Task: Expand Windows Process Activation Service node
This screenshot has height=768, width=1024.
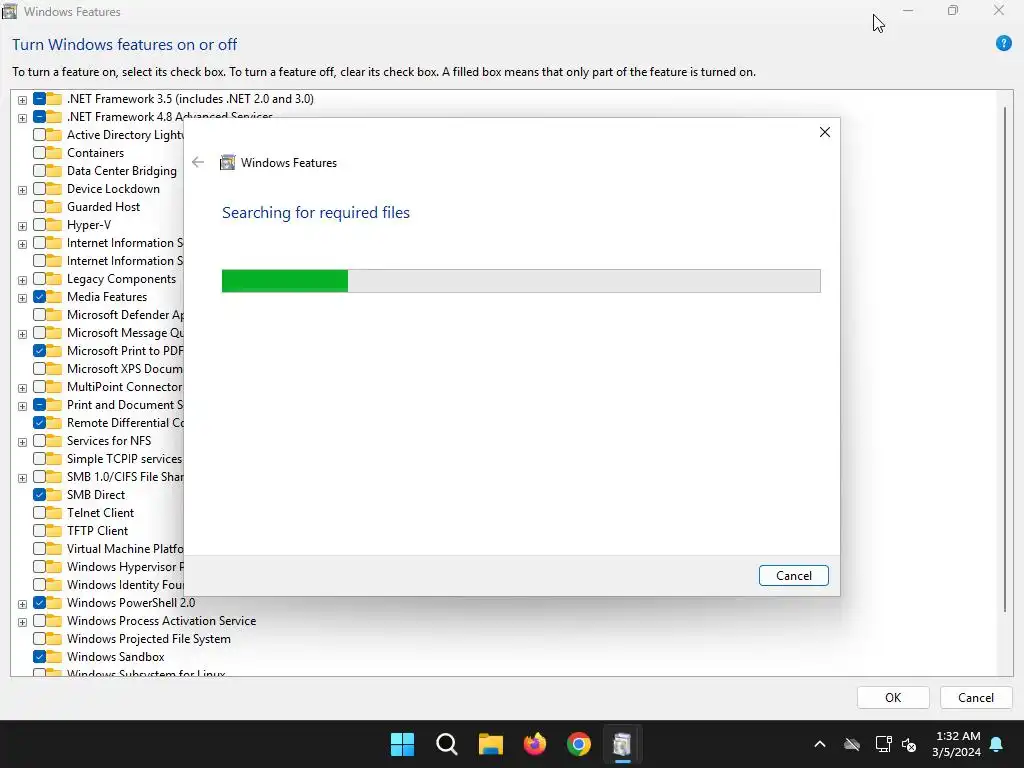Action: 22,622
